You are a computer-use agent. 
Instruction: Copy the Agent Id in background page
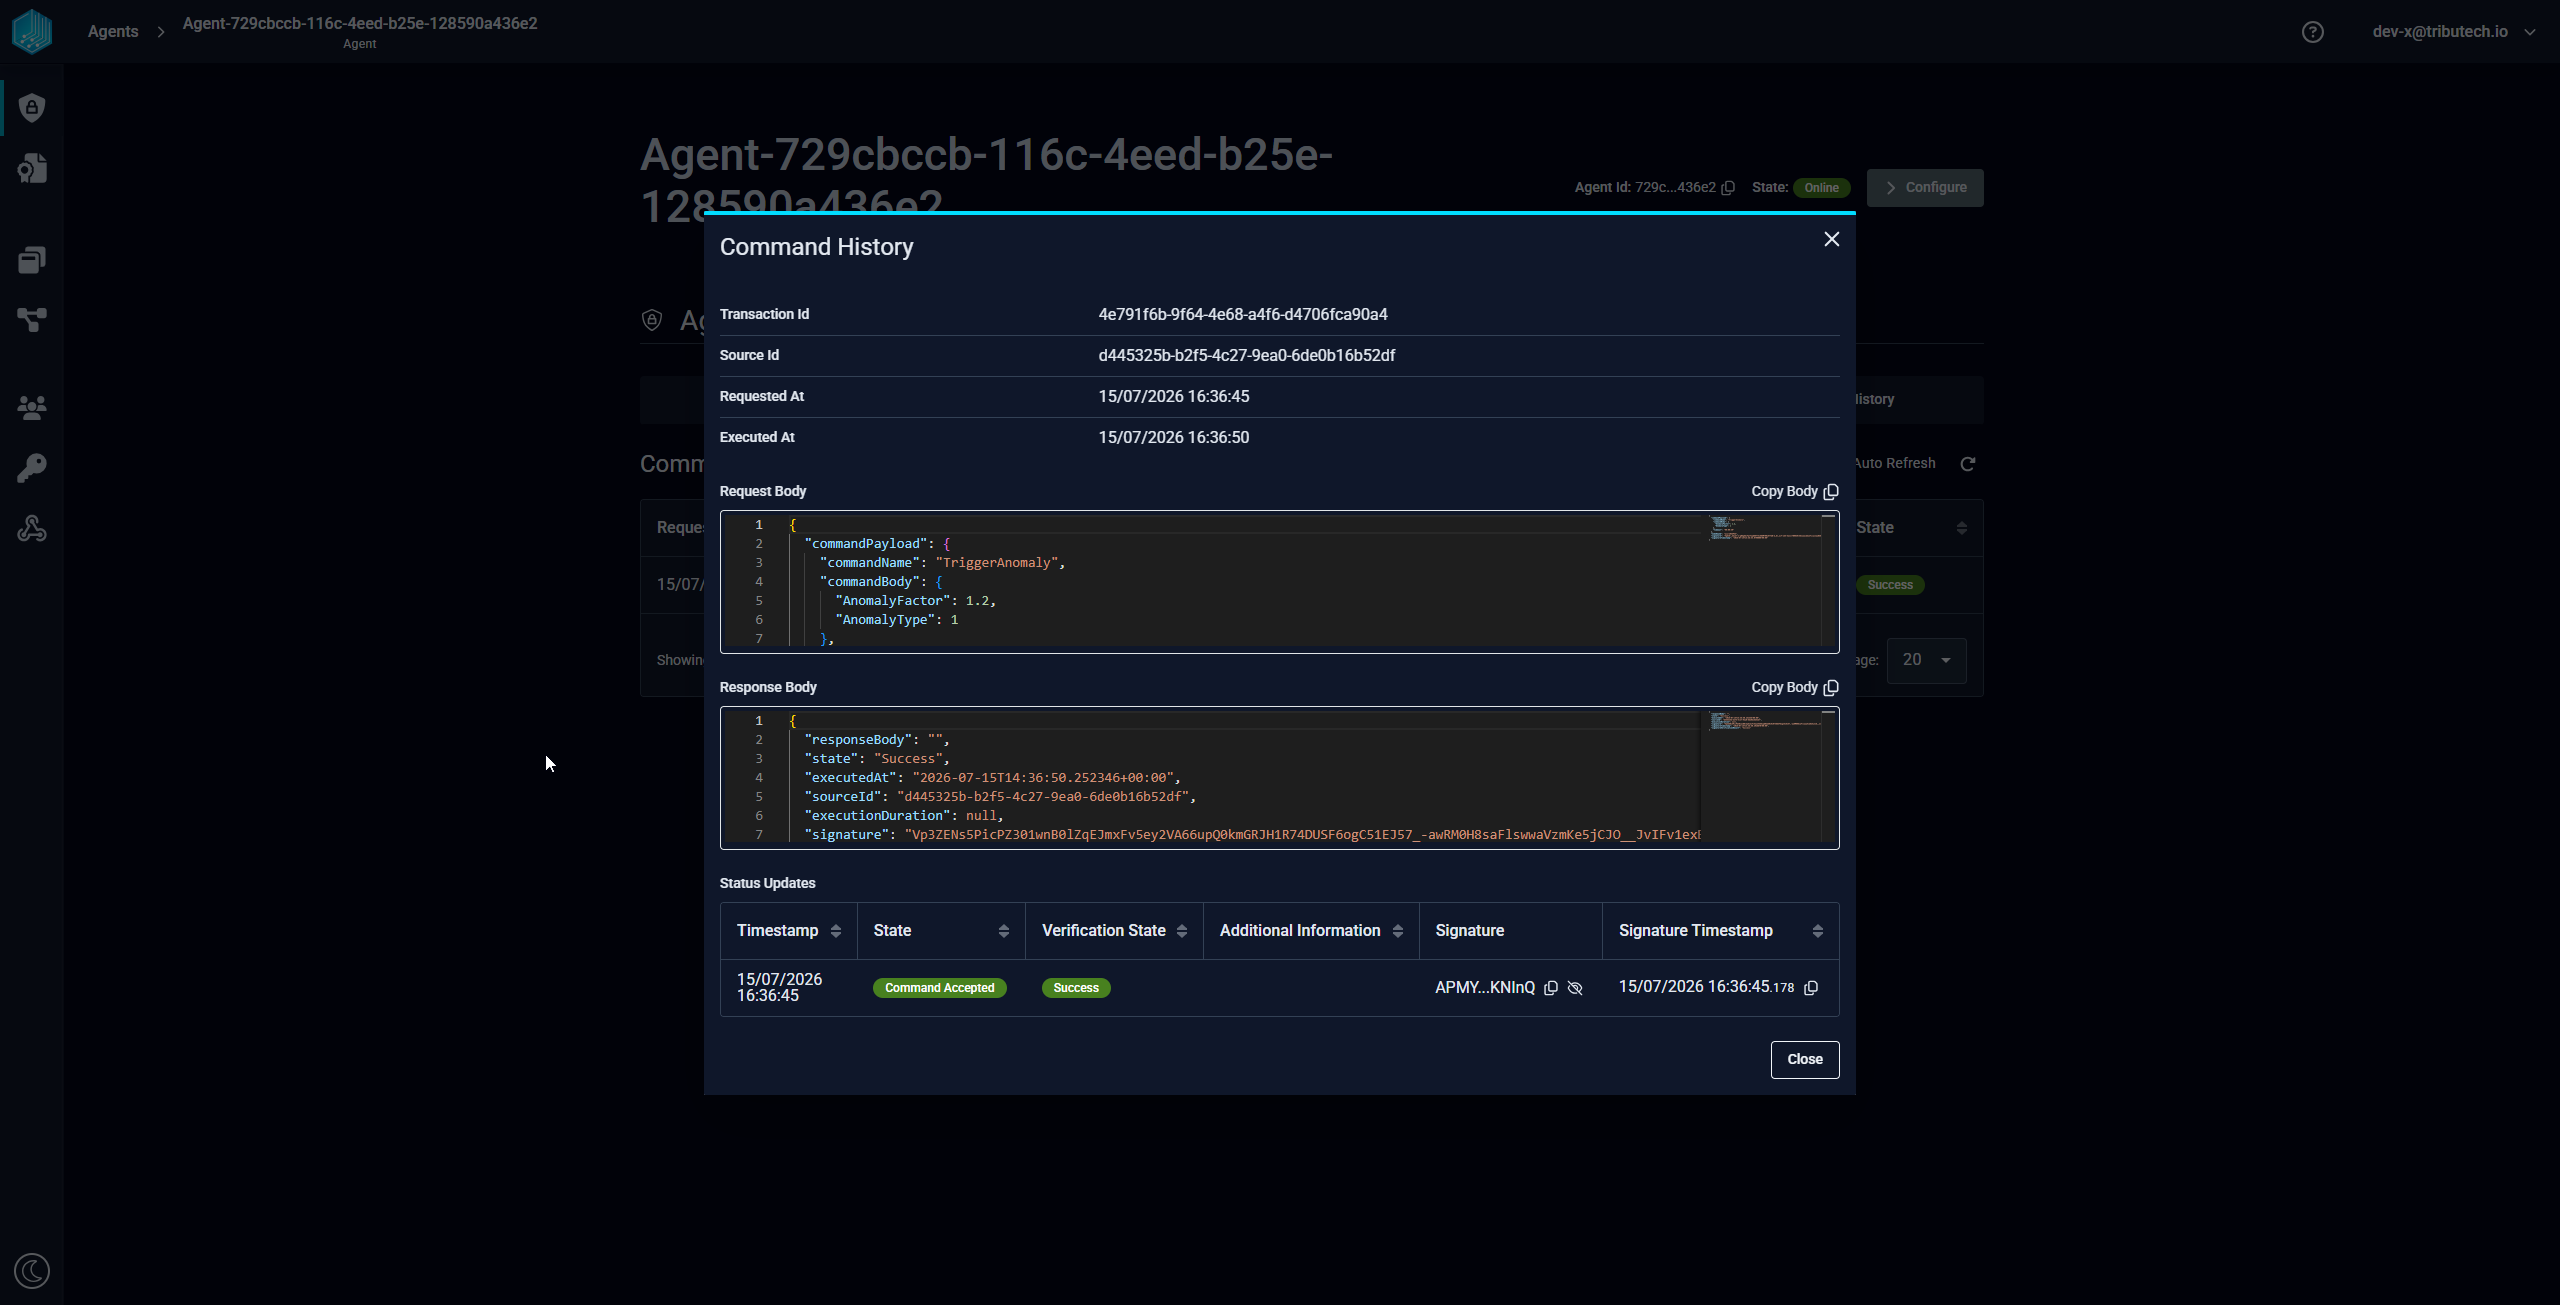coord(1728,188)
